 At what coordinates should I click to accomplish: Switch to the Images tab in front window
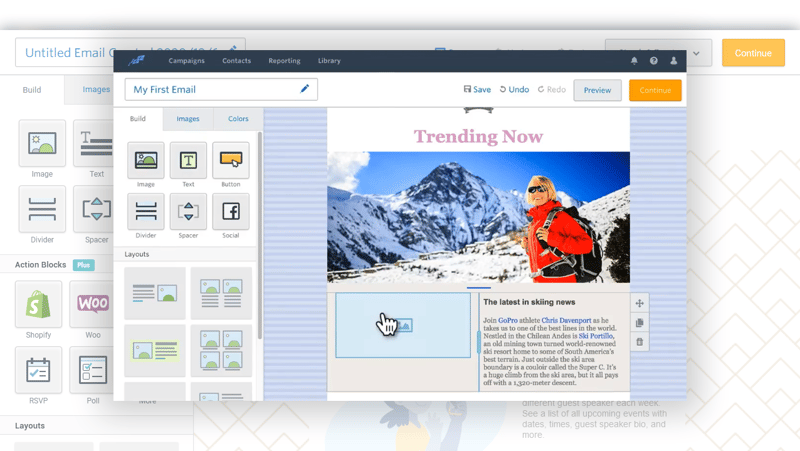(188, 119)
